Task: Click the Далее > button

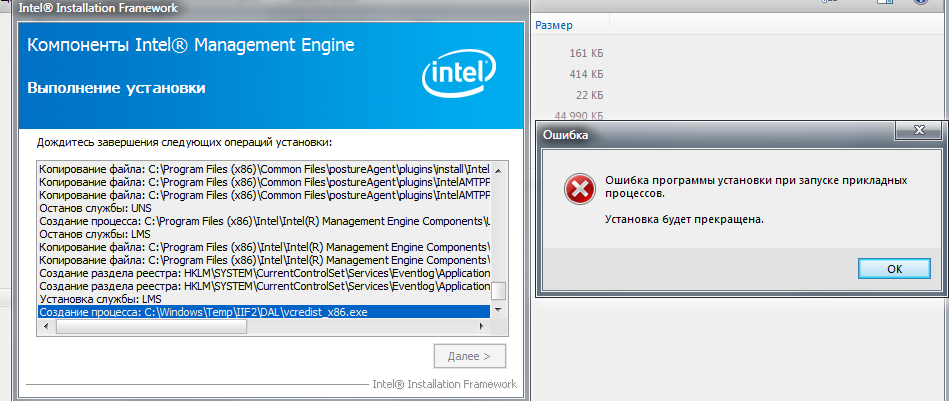Action: [469, 355]
